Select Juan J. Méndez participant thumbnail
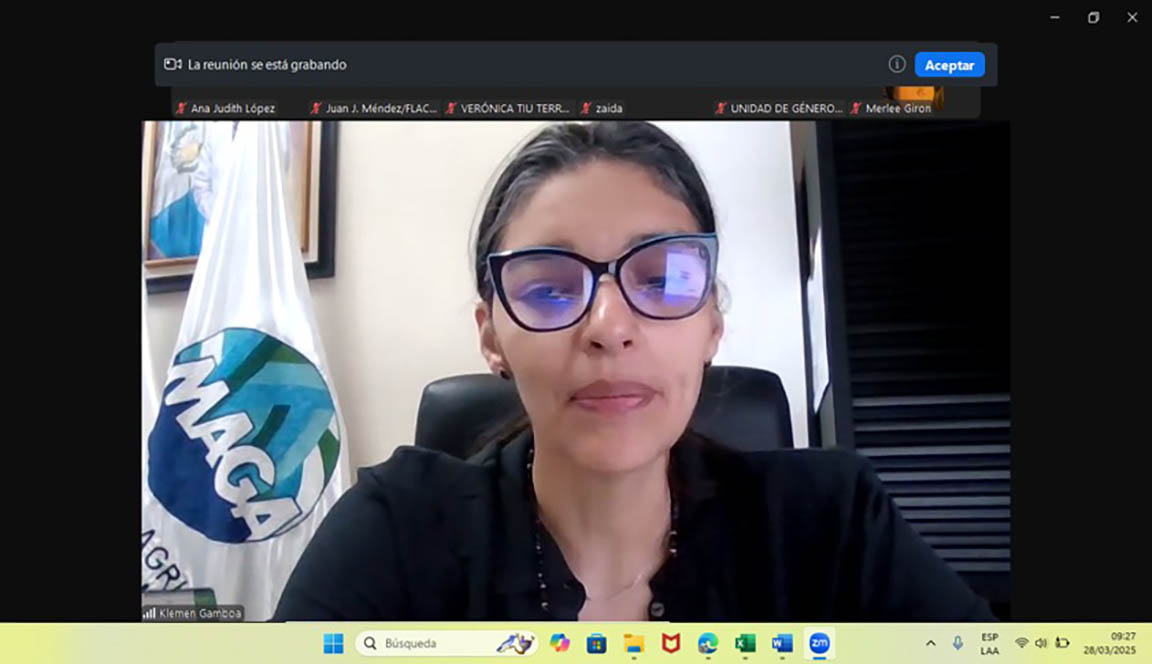The height and width of the screenshot is (664, 1152). pos(374,108)
